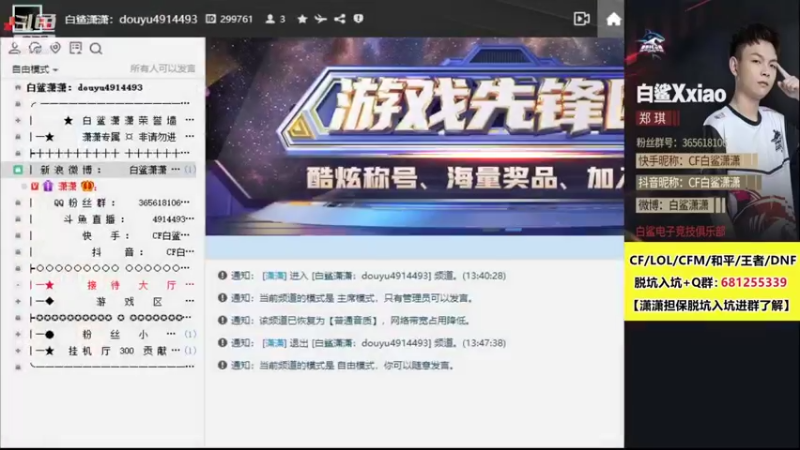Expand the 粉丝小 channel group
Screen dimensions: 800x450
click(18, 335)
